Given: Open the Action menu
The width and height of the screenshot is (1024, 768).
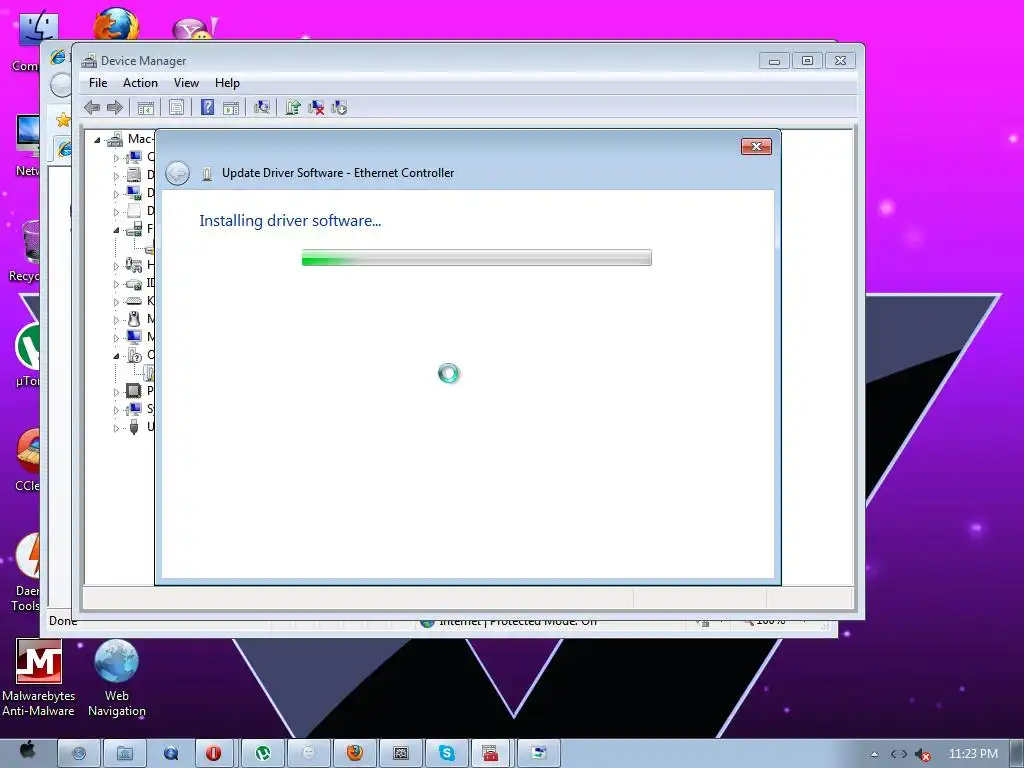Looking at the screenshot, I should 140,83.
